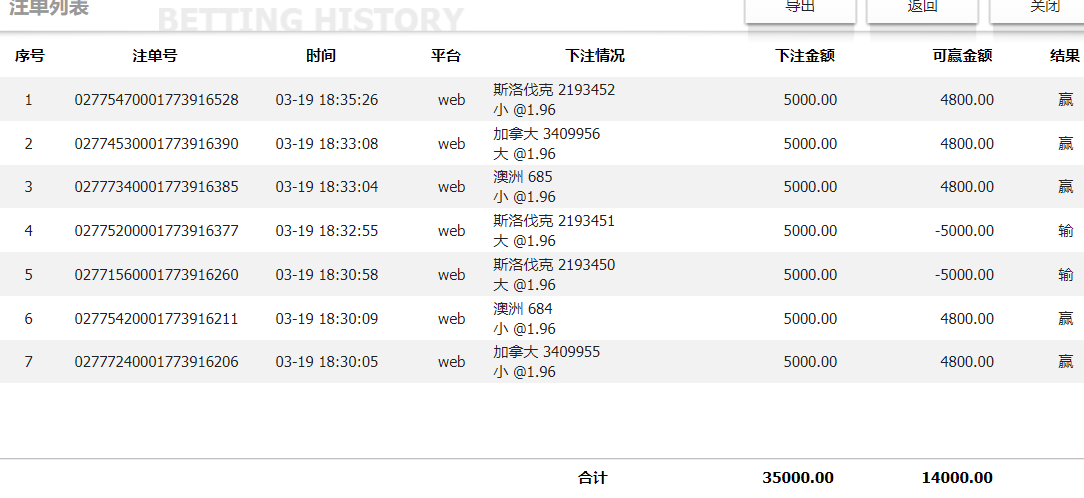Click order number 02771560001773916260
The image size is (1084, 498).
(156, 275)
